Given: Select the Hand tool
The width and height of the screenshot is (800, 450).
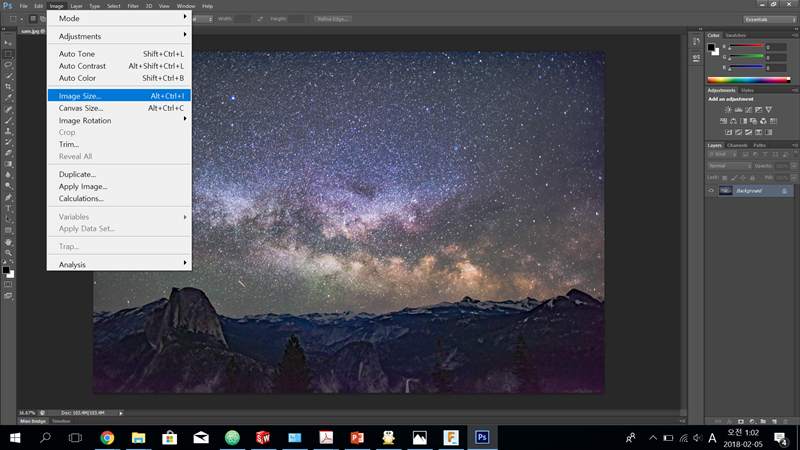Looking at the screenshot, I should (x=8, y=242).
